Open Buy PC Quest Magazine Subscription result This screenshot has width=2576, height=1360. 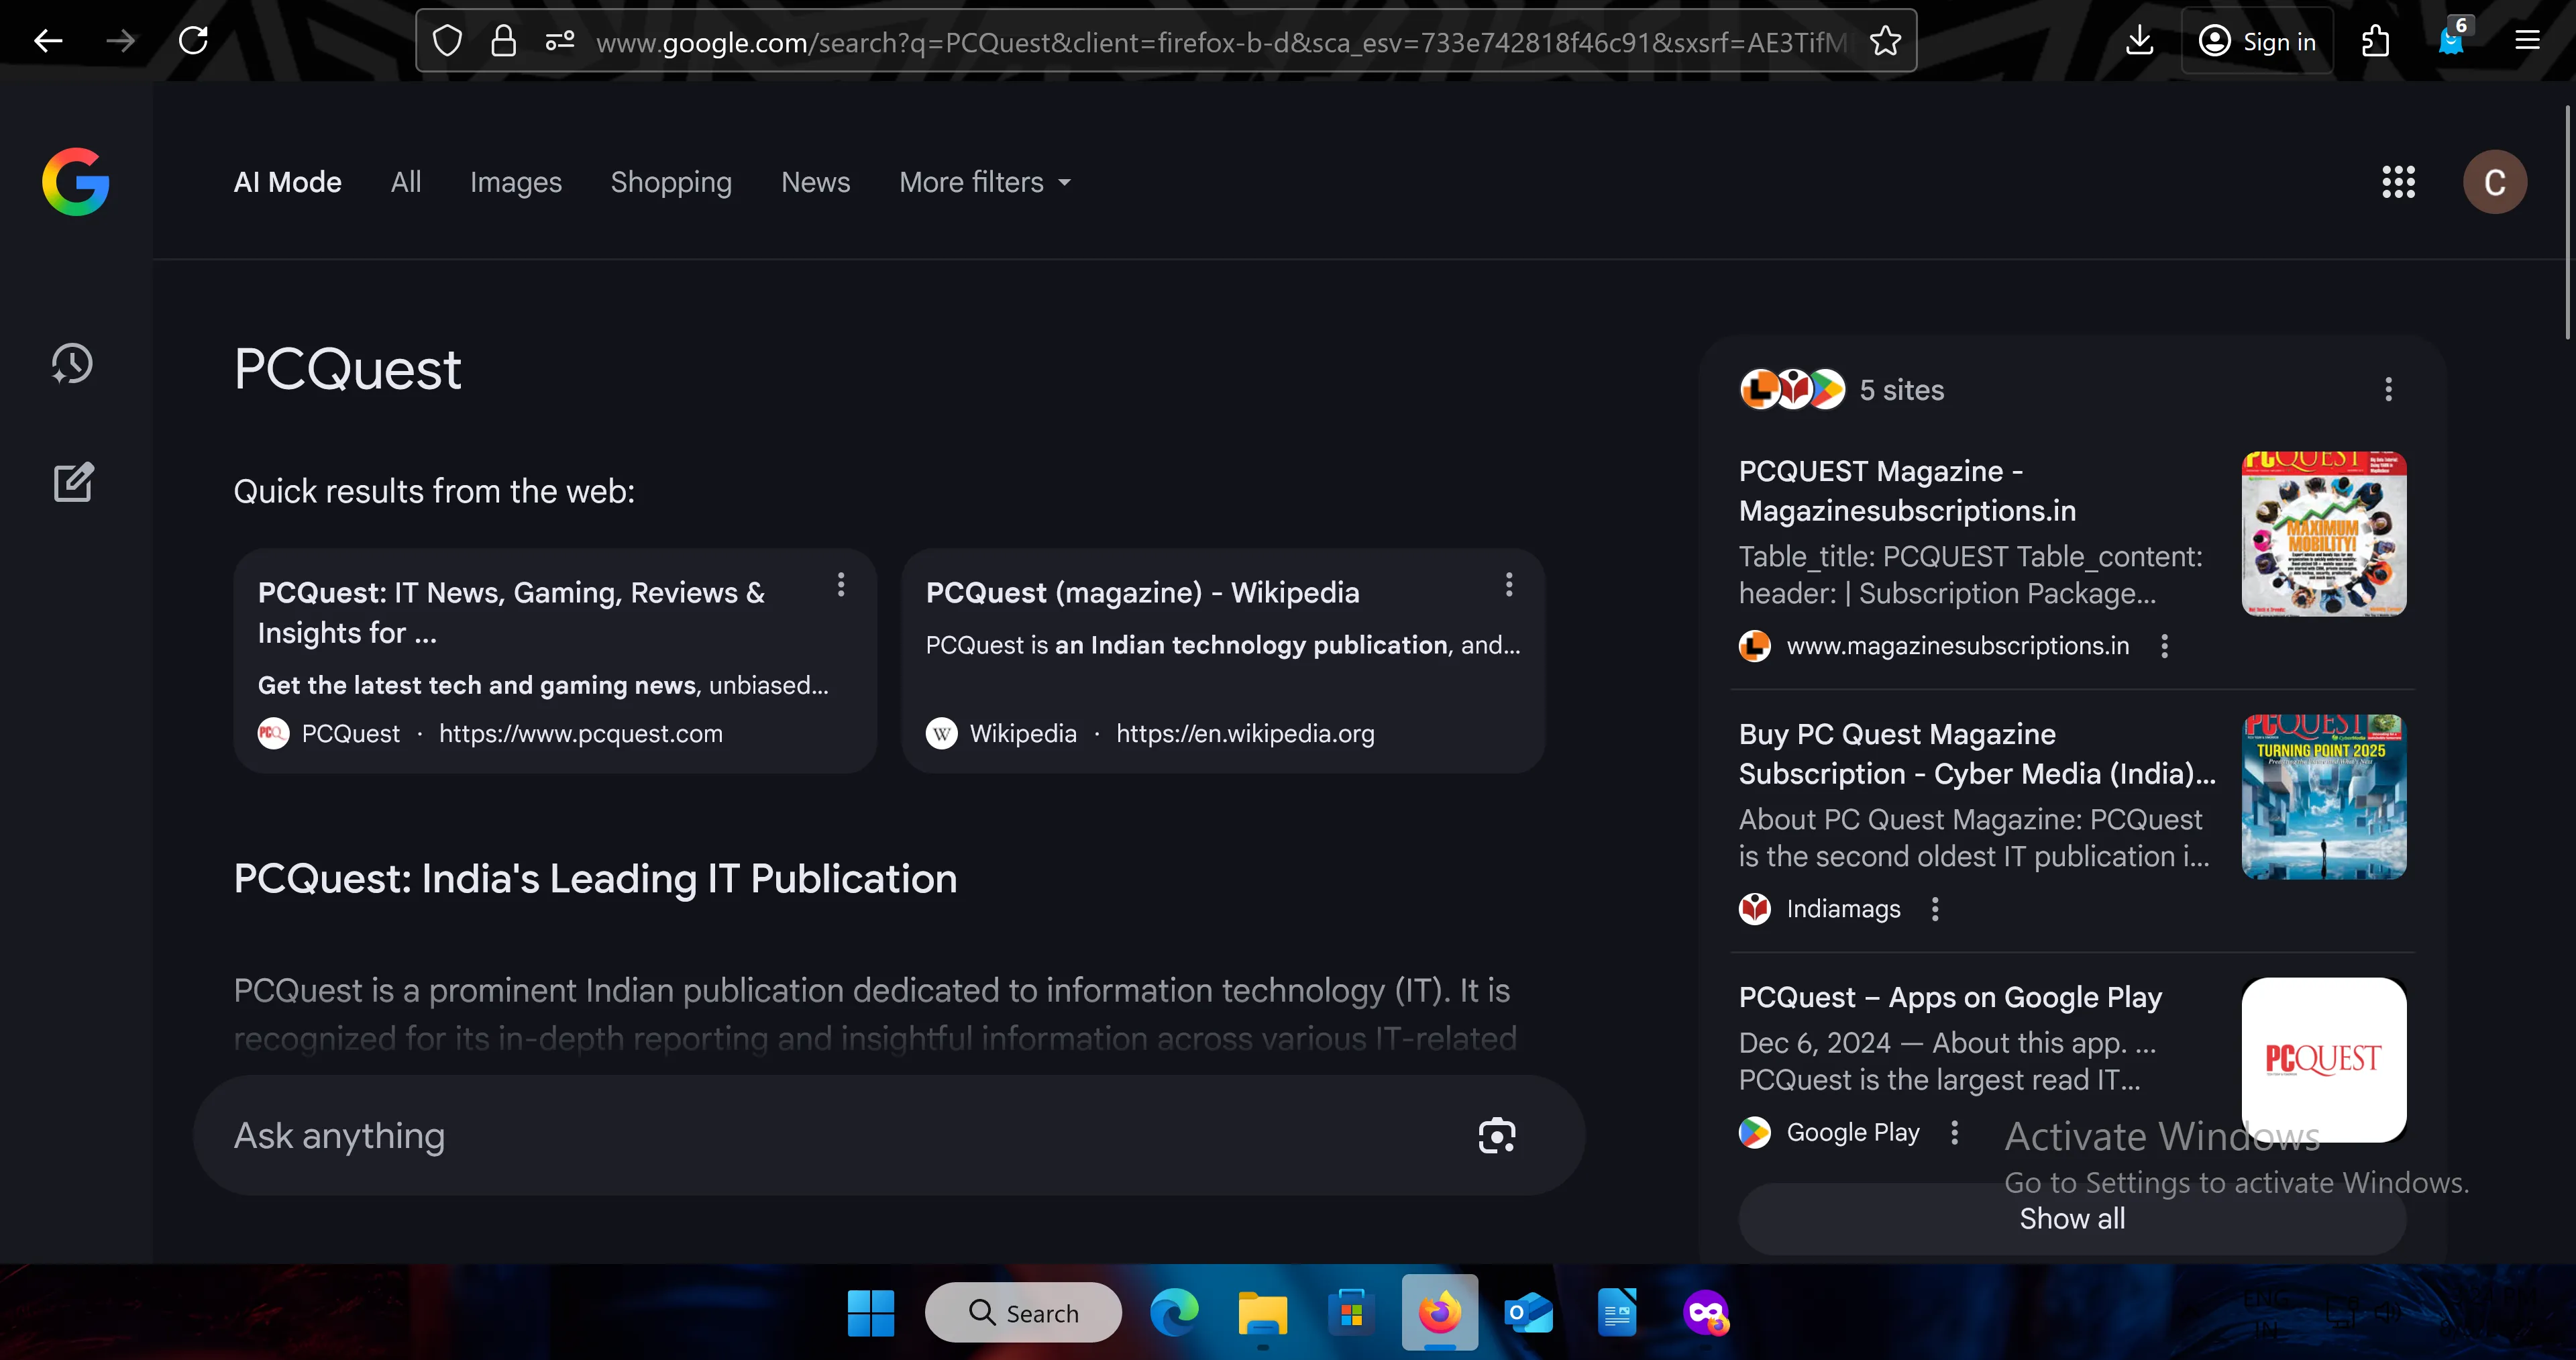pyautogui.click(x=1977, y=754)
